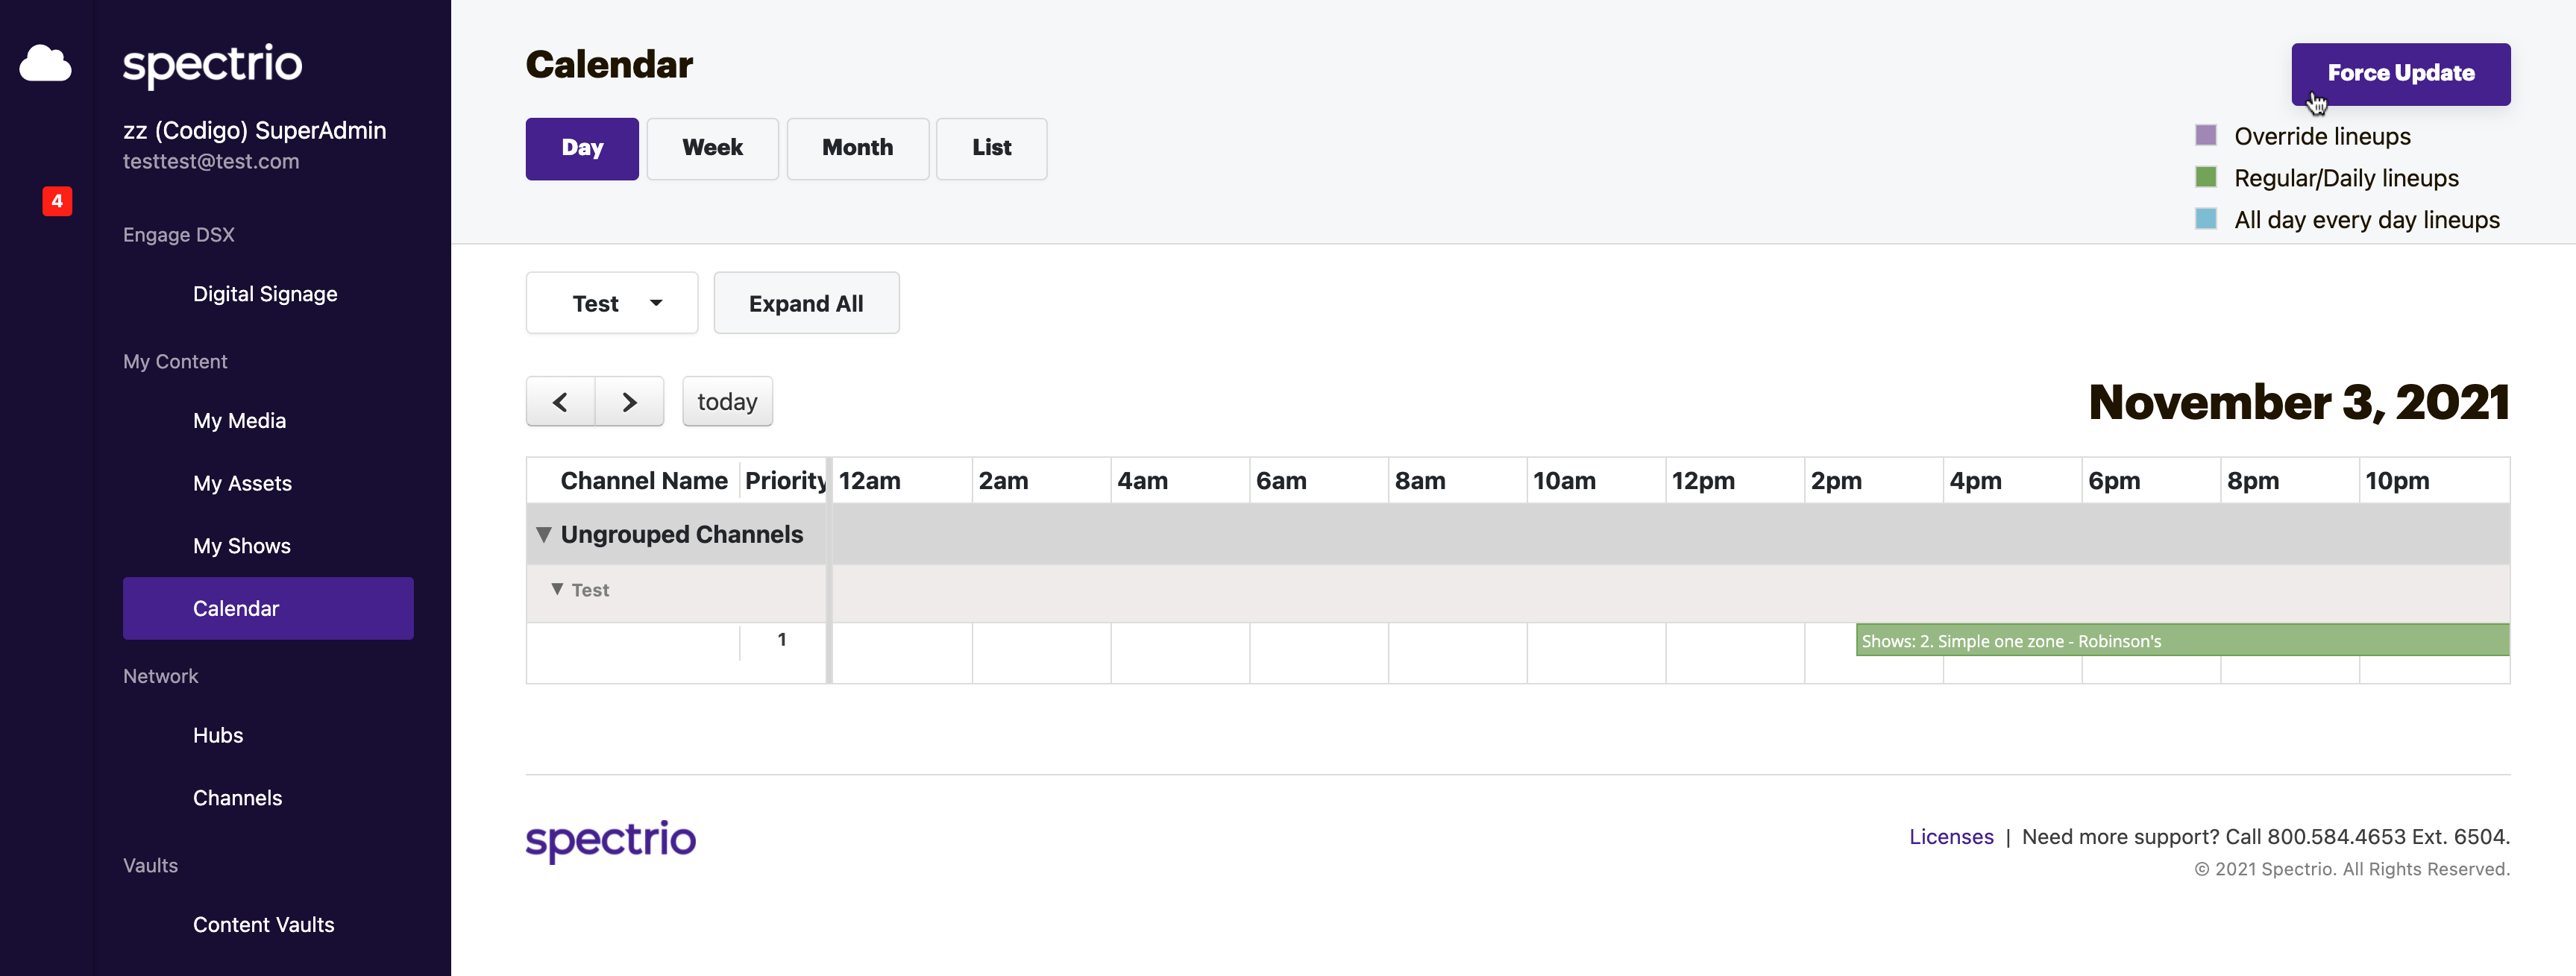The image size is (2576, 976).
Task: Open My Shows in the sidebar
Action: click(241, 546)
